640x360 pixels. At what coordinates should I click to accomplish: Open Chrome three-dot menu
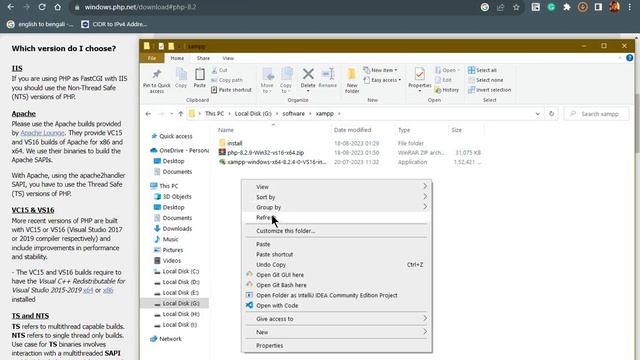pos(630,7)
